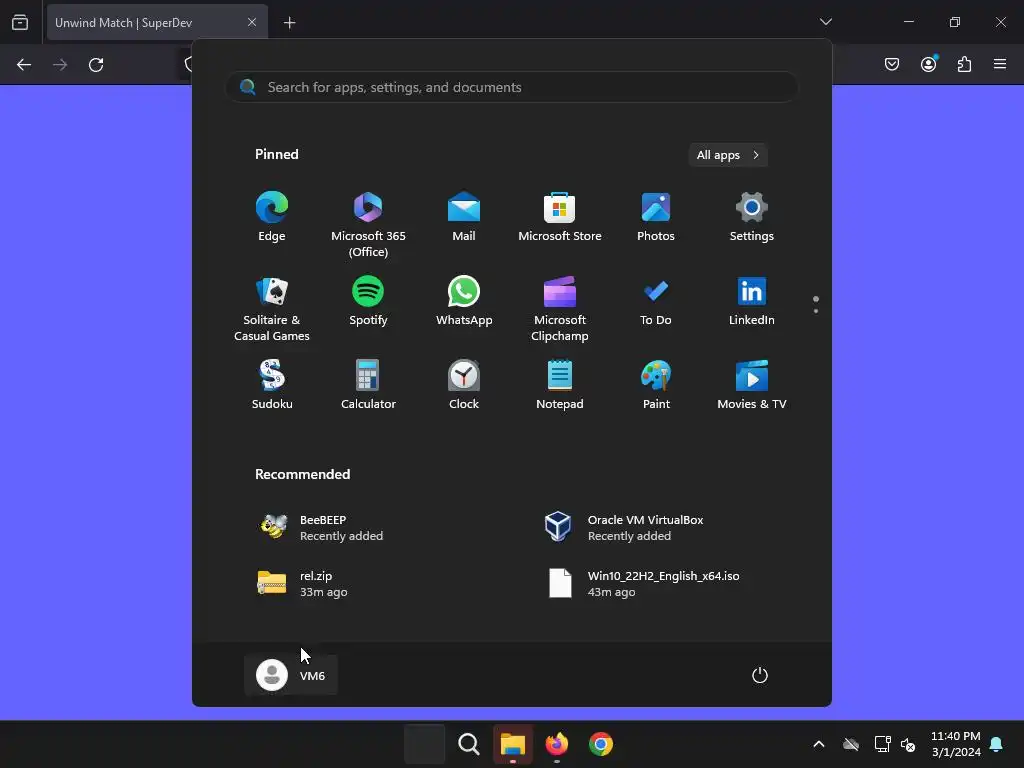The height and width of the screenshot is (768, 1024).
Task: Select the Unwind Match | SuperDev tab
Action: [x=157, y=23]
